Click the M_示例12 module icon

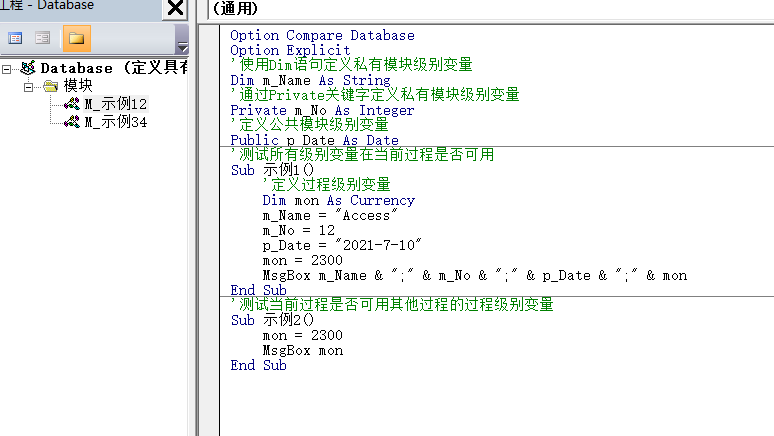click(x=72, y=104)
